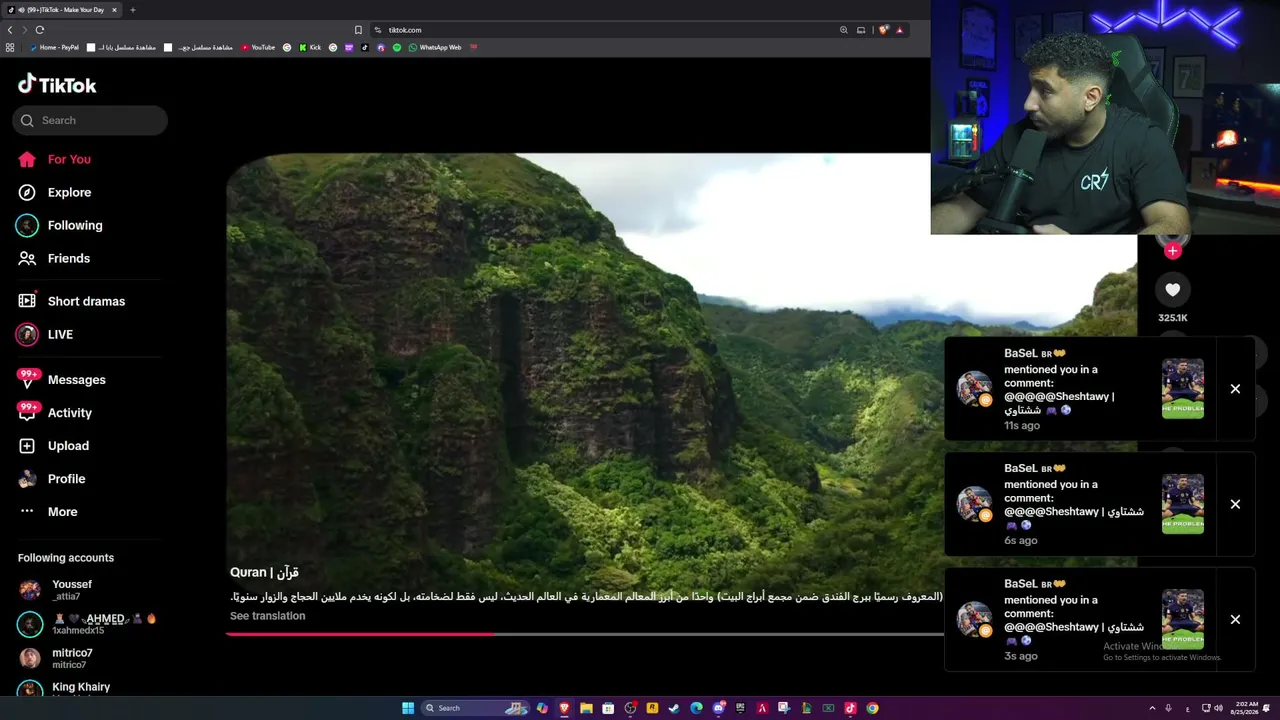
Task: Open the For You feed
Action: coord(55,159)
